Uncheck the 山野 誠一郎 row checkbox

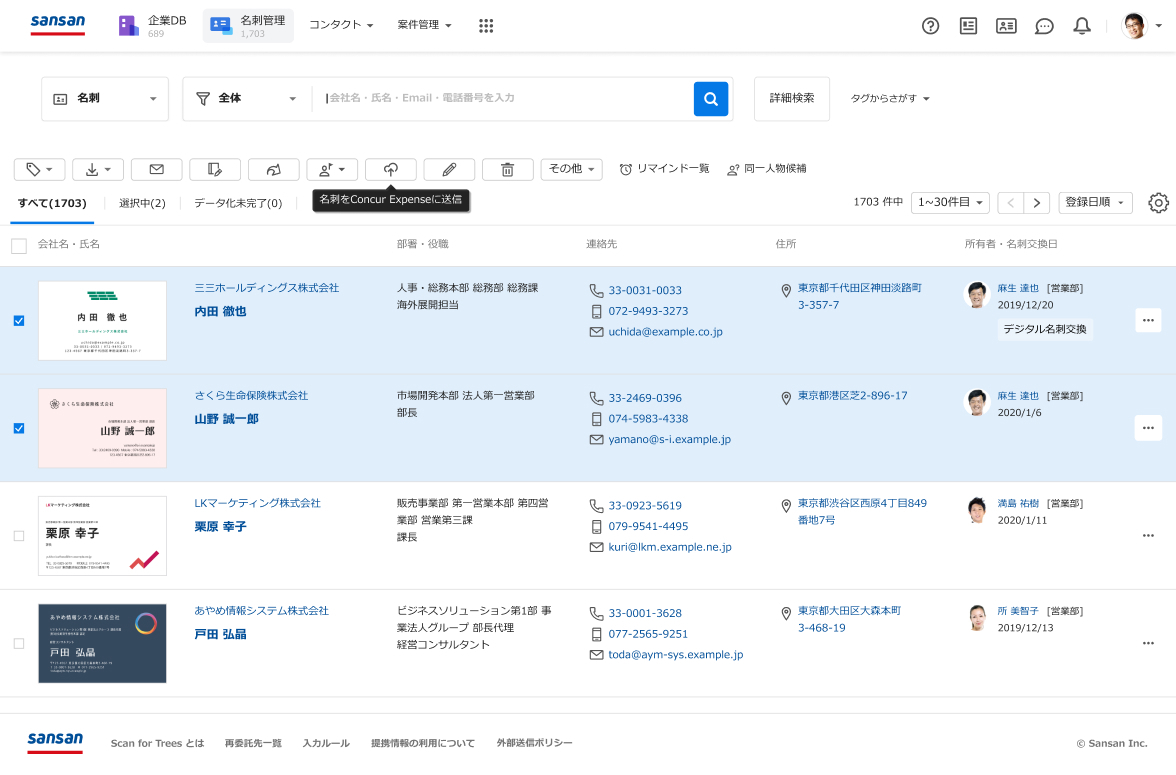click(19, 428)
